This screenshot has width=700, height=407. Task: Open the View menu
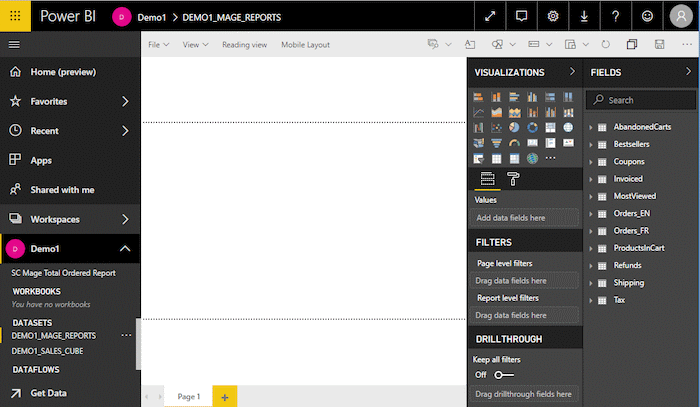point(195,45)
